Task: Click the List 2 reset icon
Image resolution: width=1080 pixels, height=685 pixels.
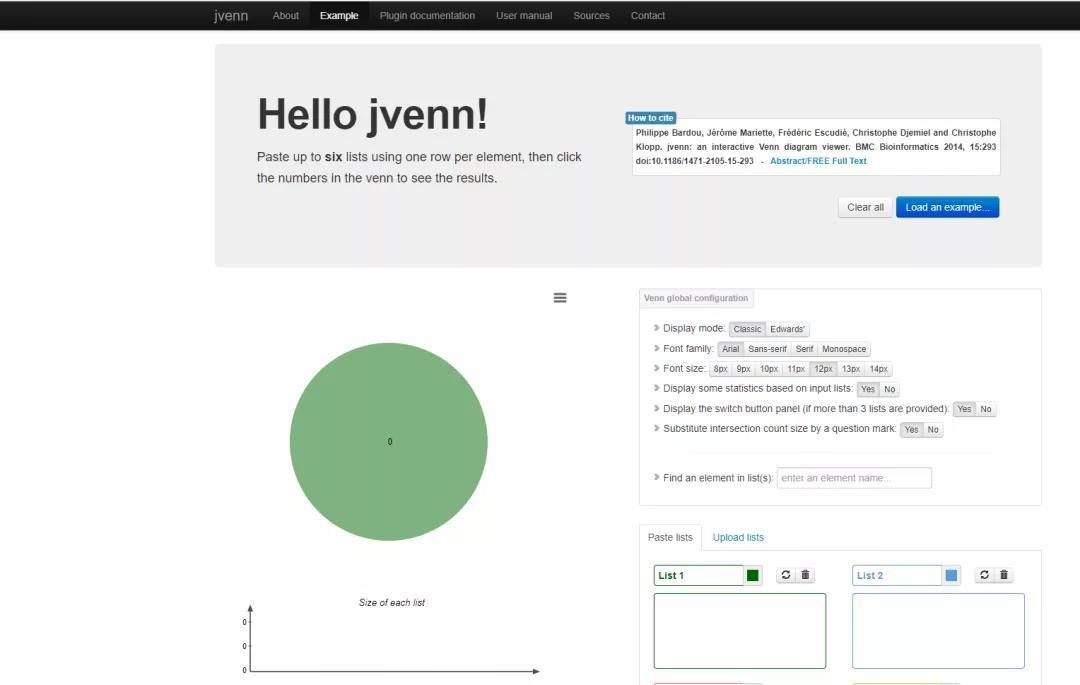Action: coord(985,575)
